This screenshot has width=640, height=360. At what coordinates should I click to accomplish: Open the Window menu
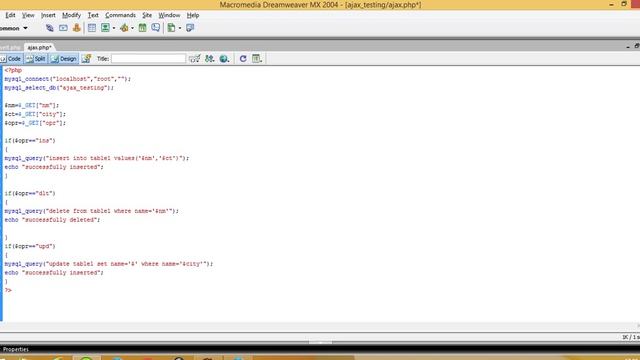(x=169, y=15)
